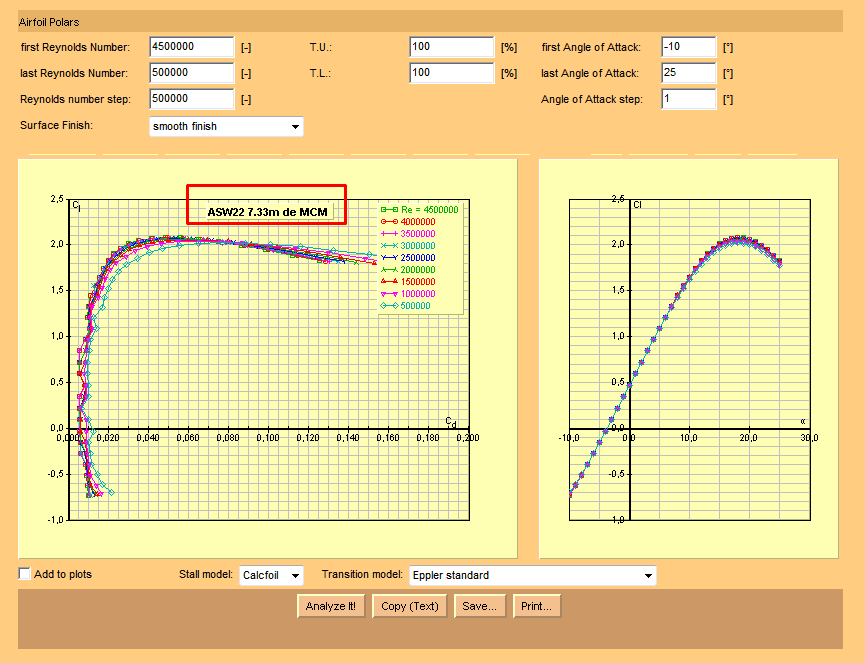Open the Transition model dropdown
865x663 pixels.
[x=532, y=575]
